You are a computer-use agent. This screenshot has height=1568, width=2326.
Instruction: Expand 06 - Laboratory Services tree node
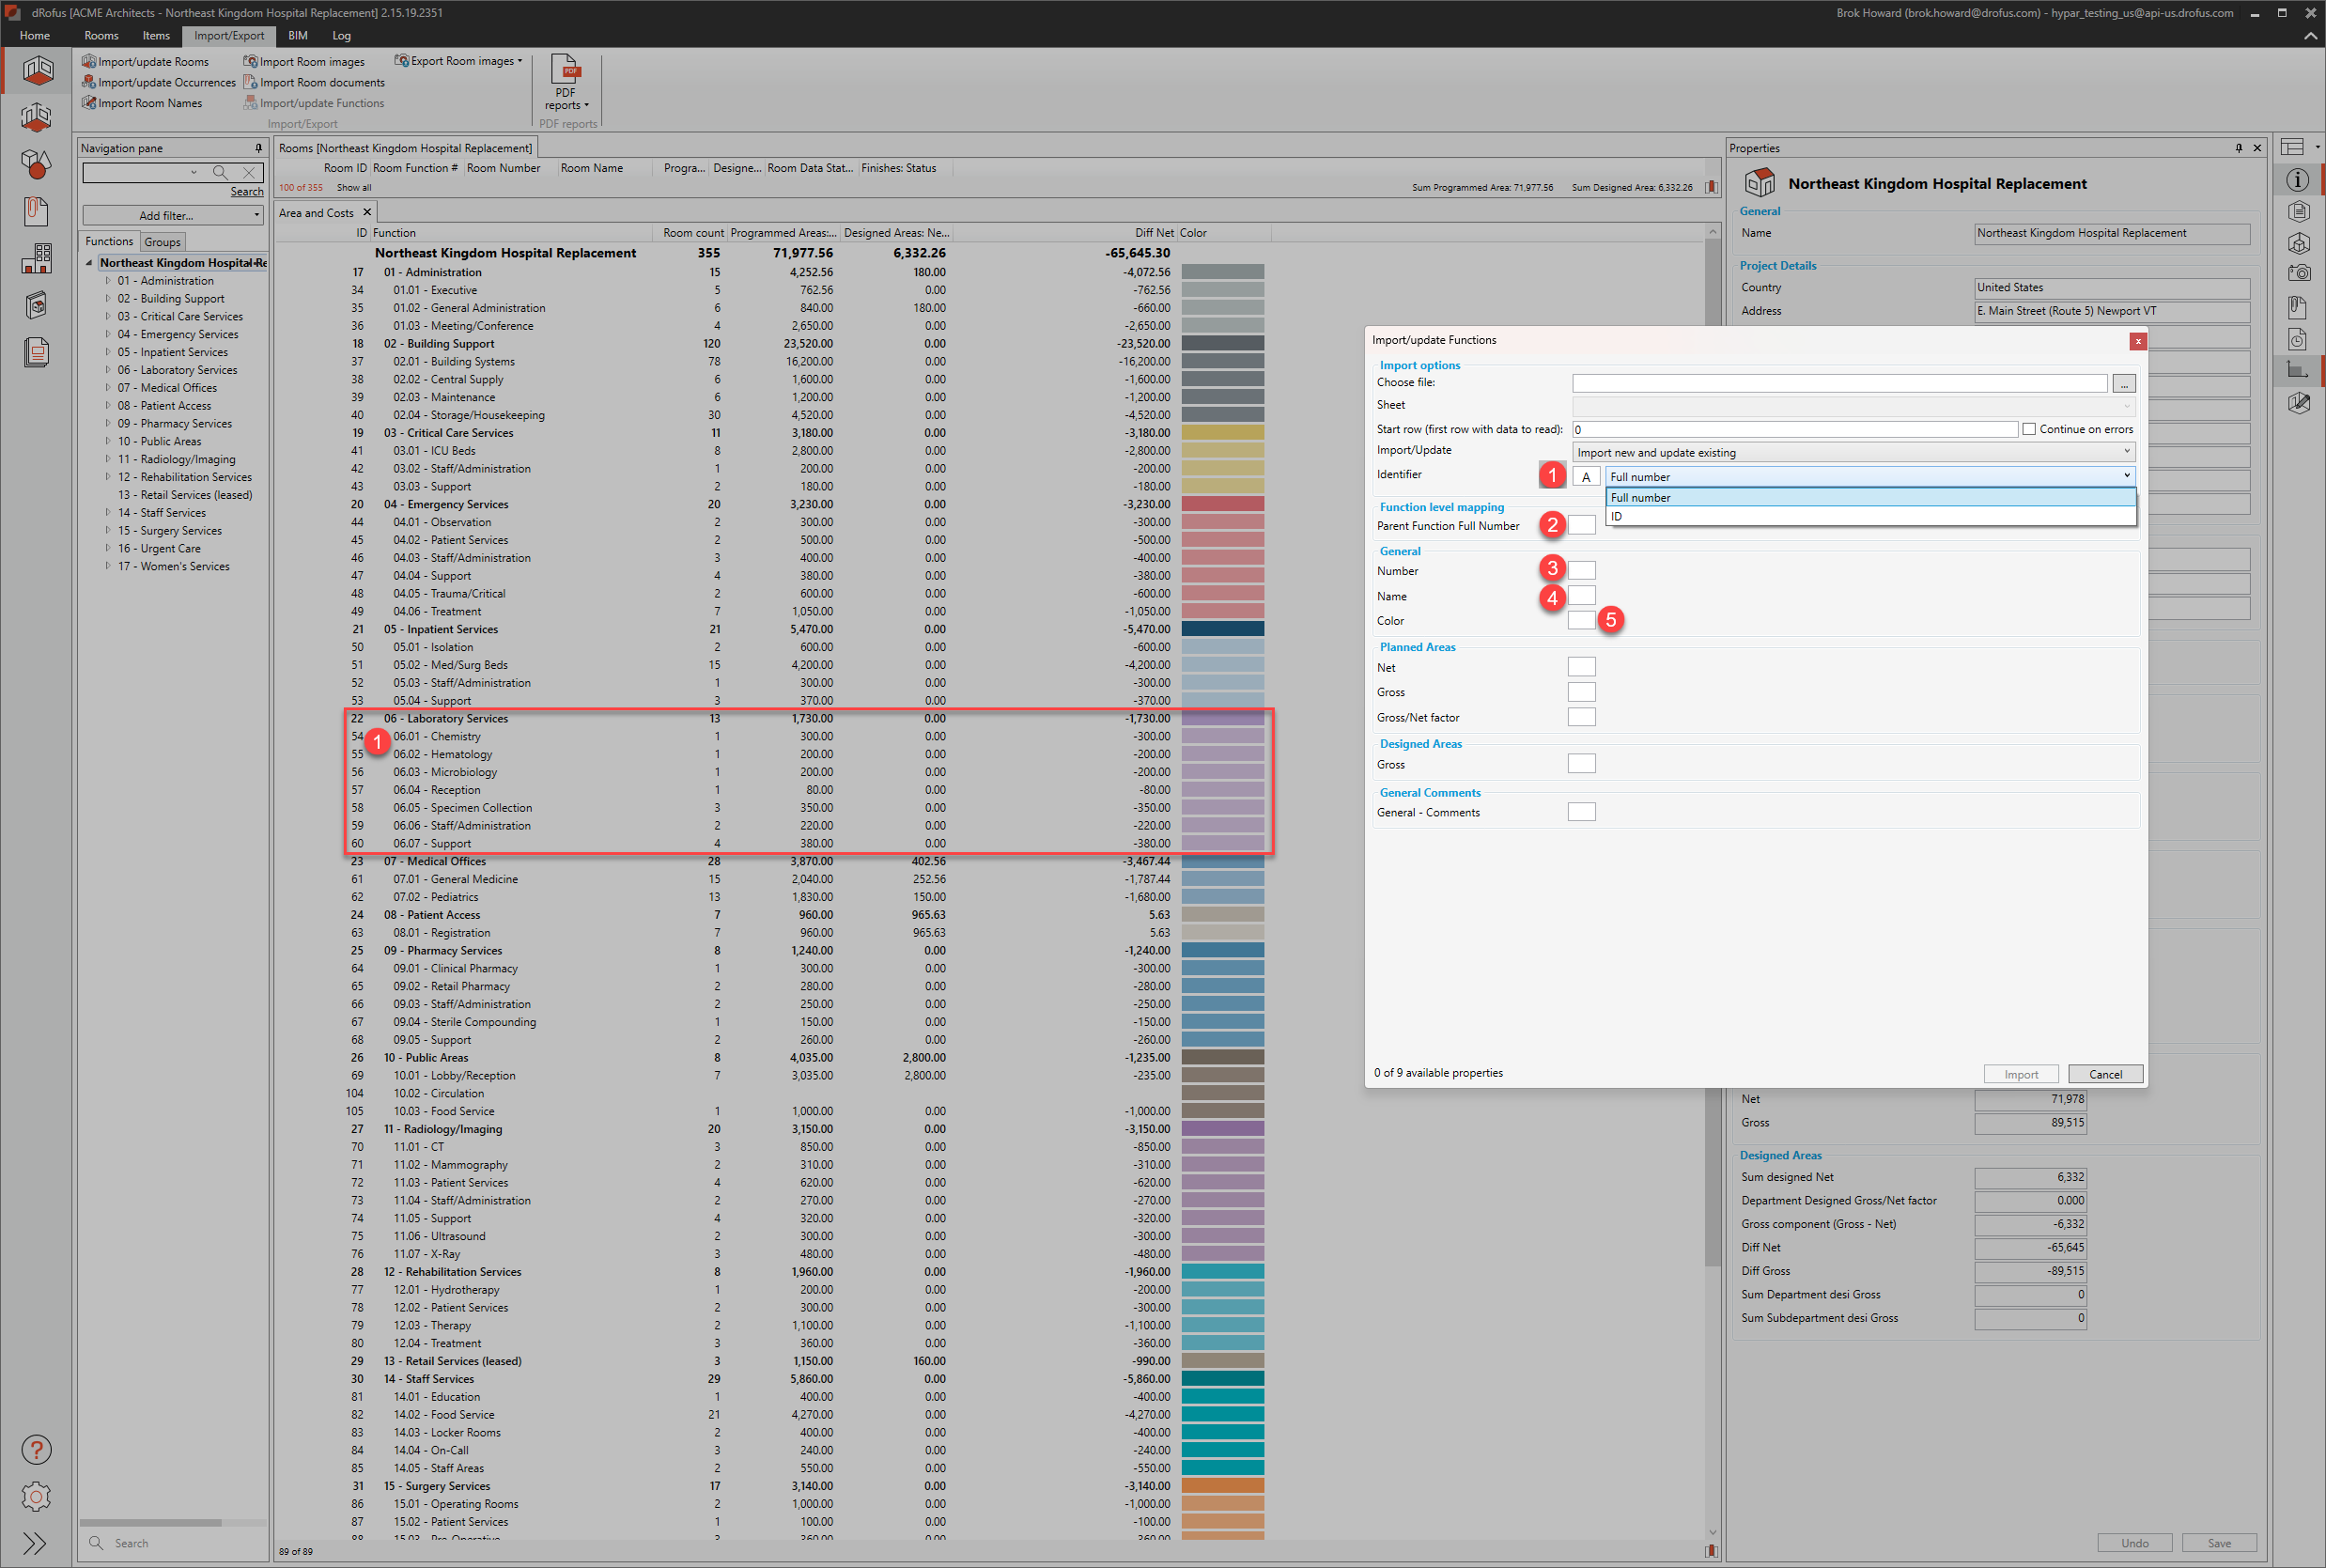point(108,370)
